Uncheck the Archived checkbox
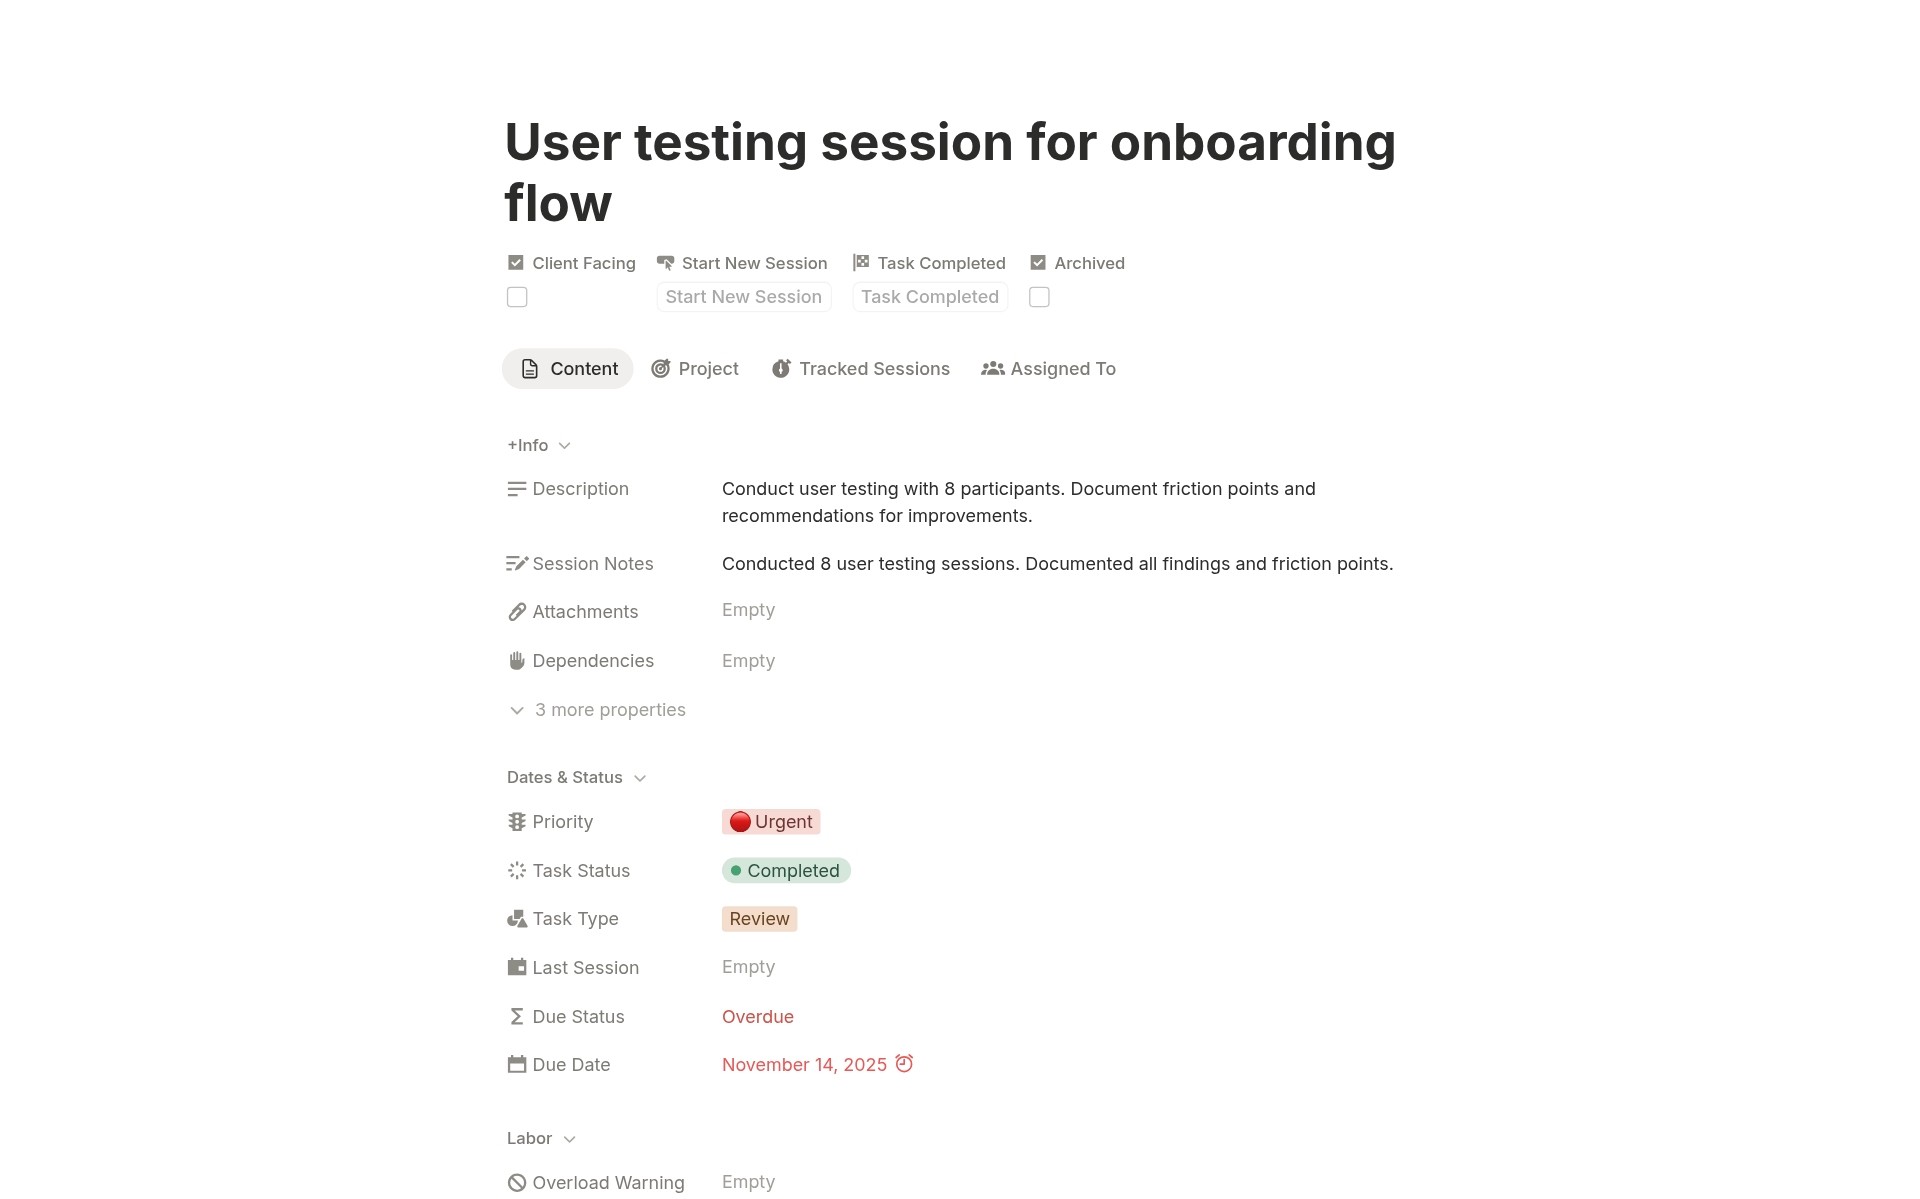The image size is (1920, 1199). [x=1039, y=262]
